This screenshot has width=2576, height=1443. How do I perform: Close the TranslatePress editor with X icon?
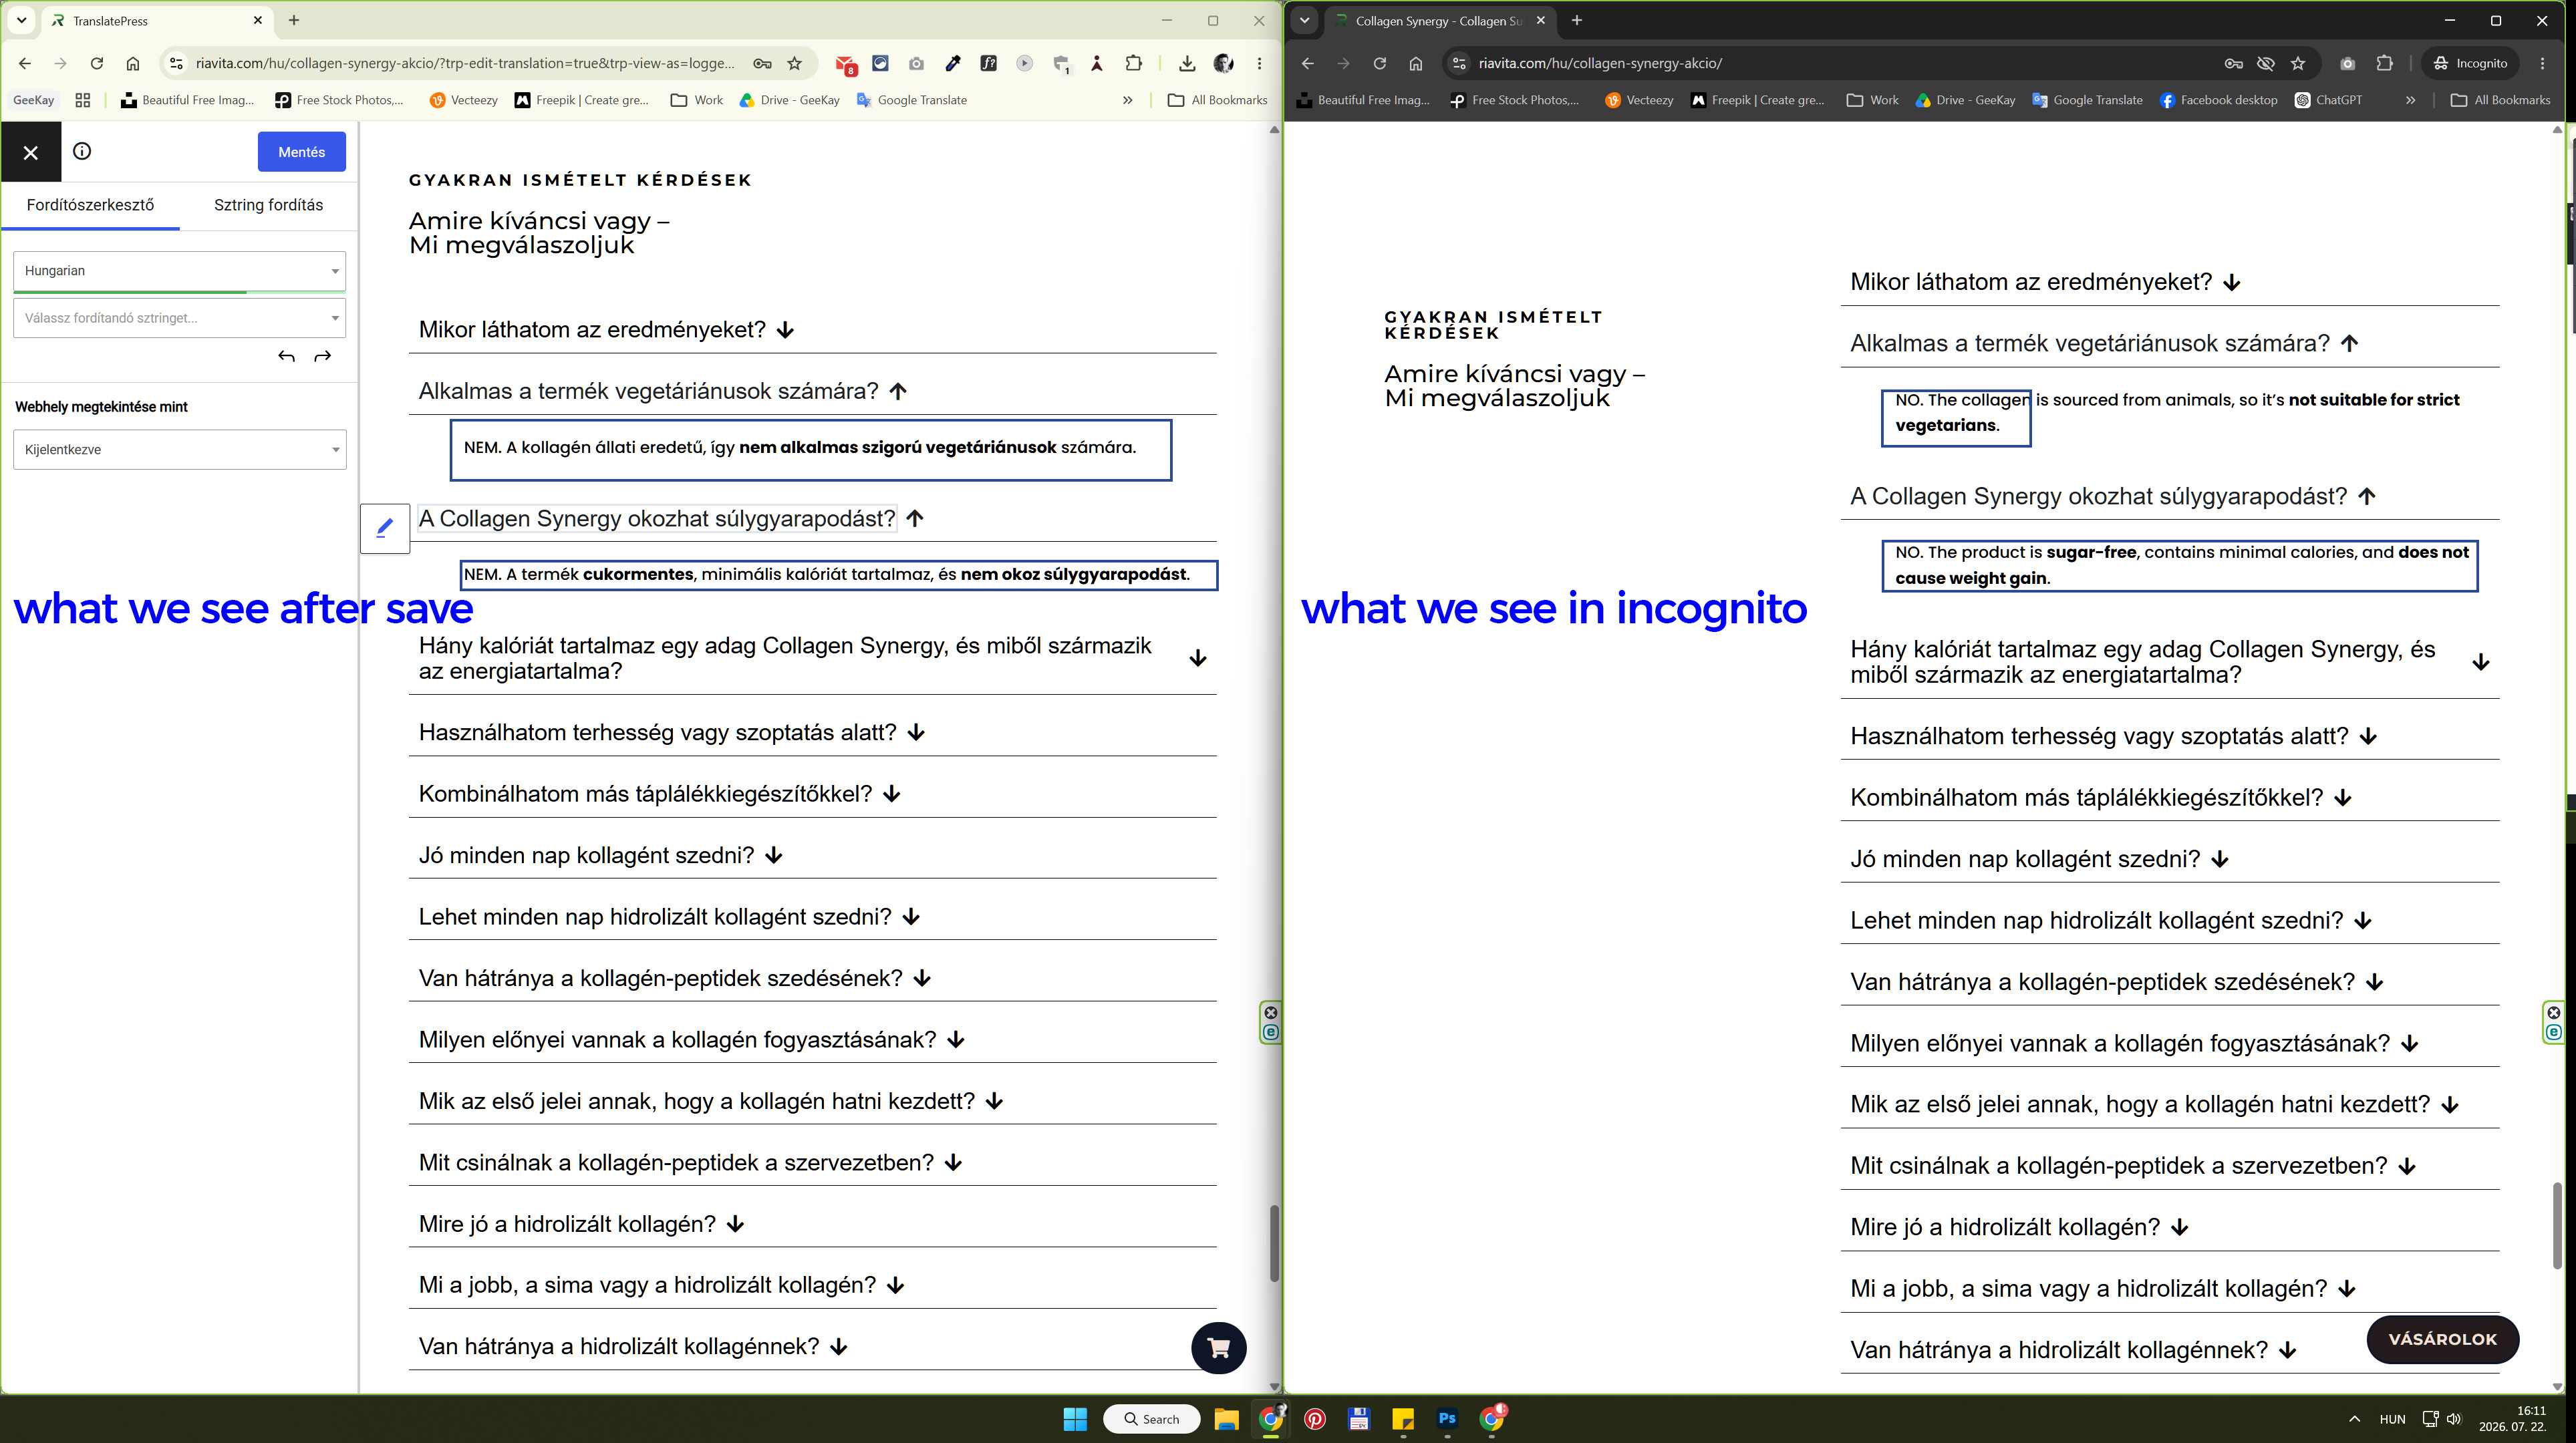(x=31, y=152)
